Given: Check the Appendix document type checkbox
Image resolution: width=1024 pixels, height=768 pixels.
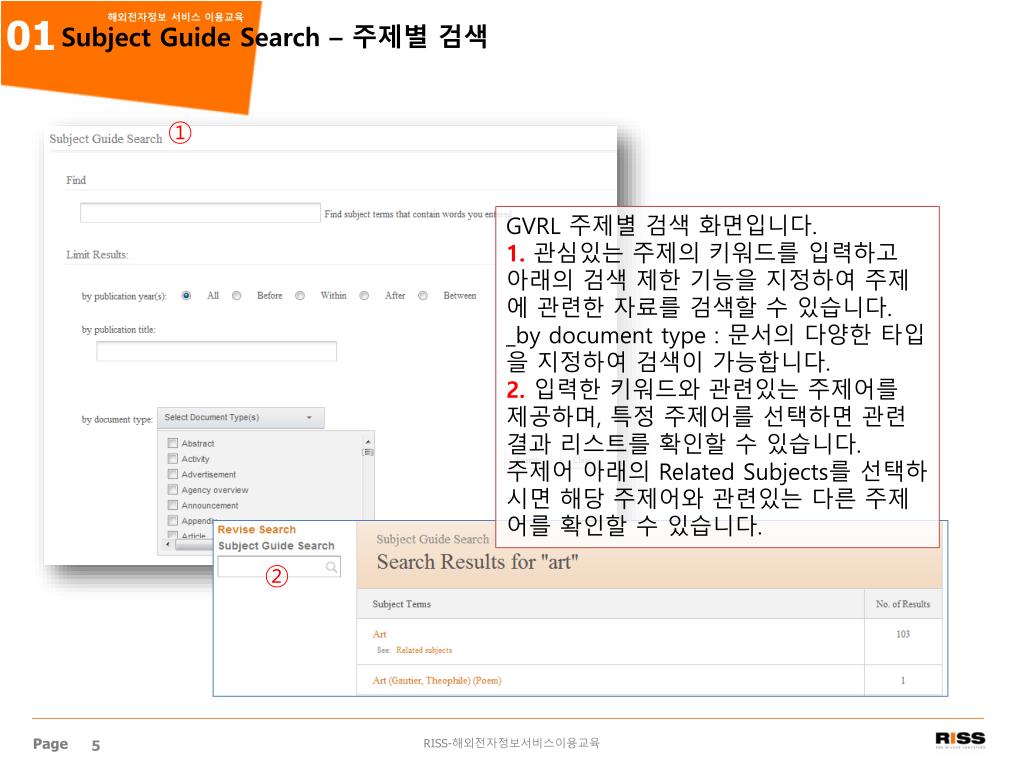Looking at the screenshot, I should click(173, 520).
